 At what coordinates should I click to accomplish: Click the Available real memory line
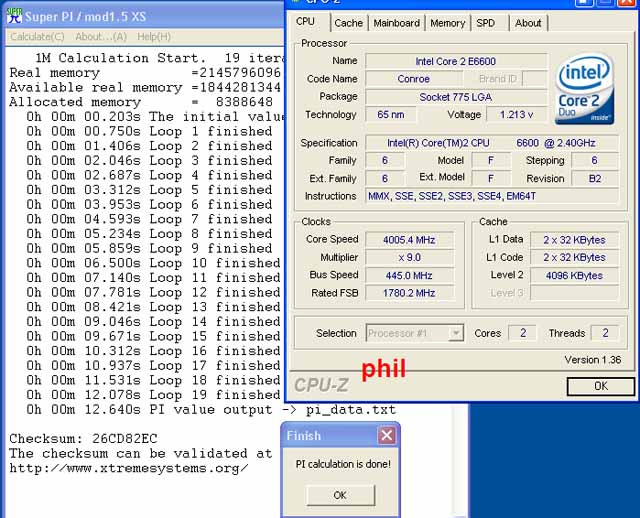click(x=145, y=88)
